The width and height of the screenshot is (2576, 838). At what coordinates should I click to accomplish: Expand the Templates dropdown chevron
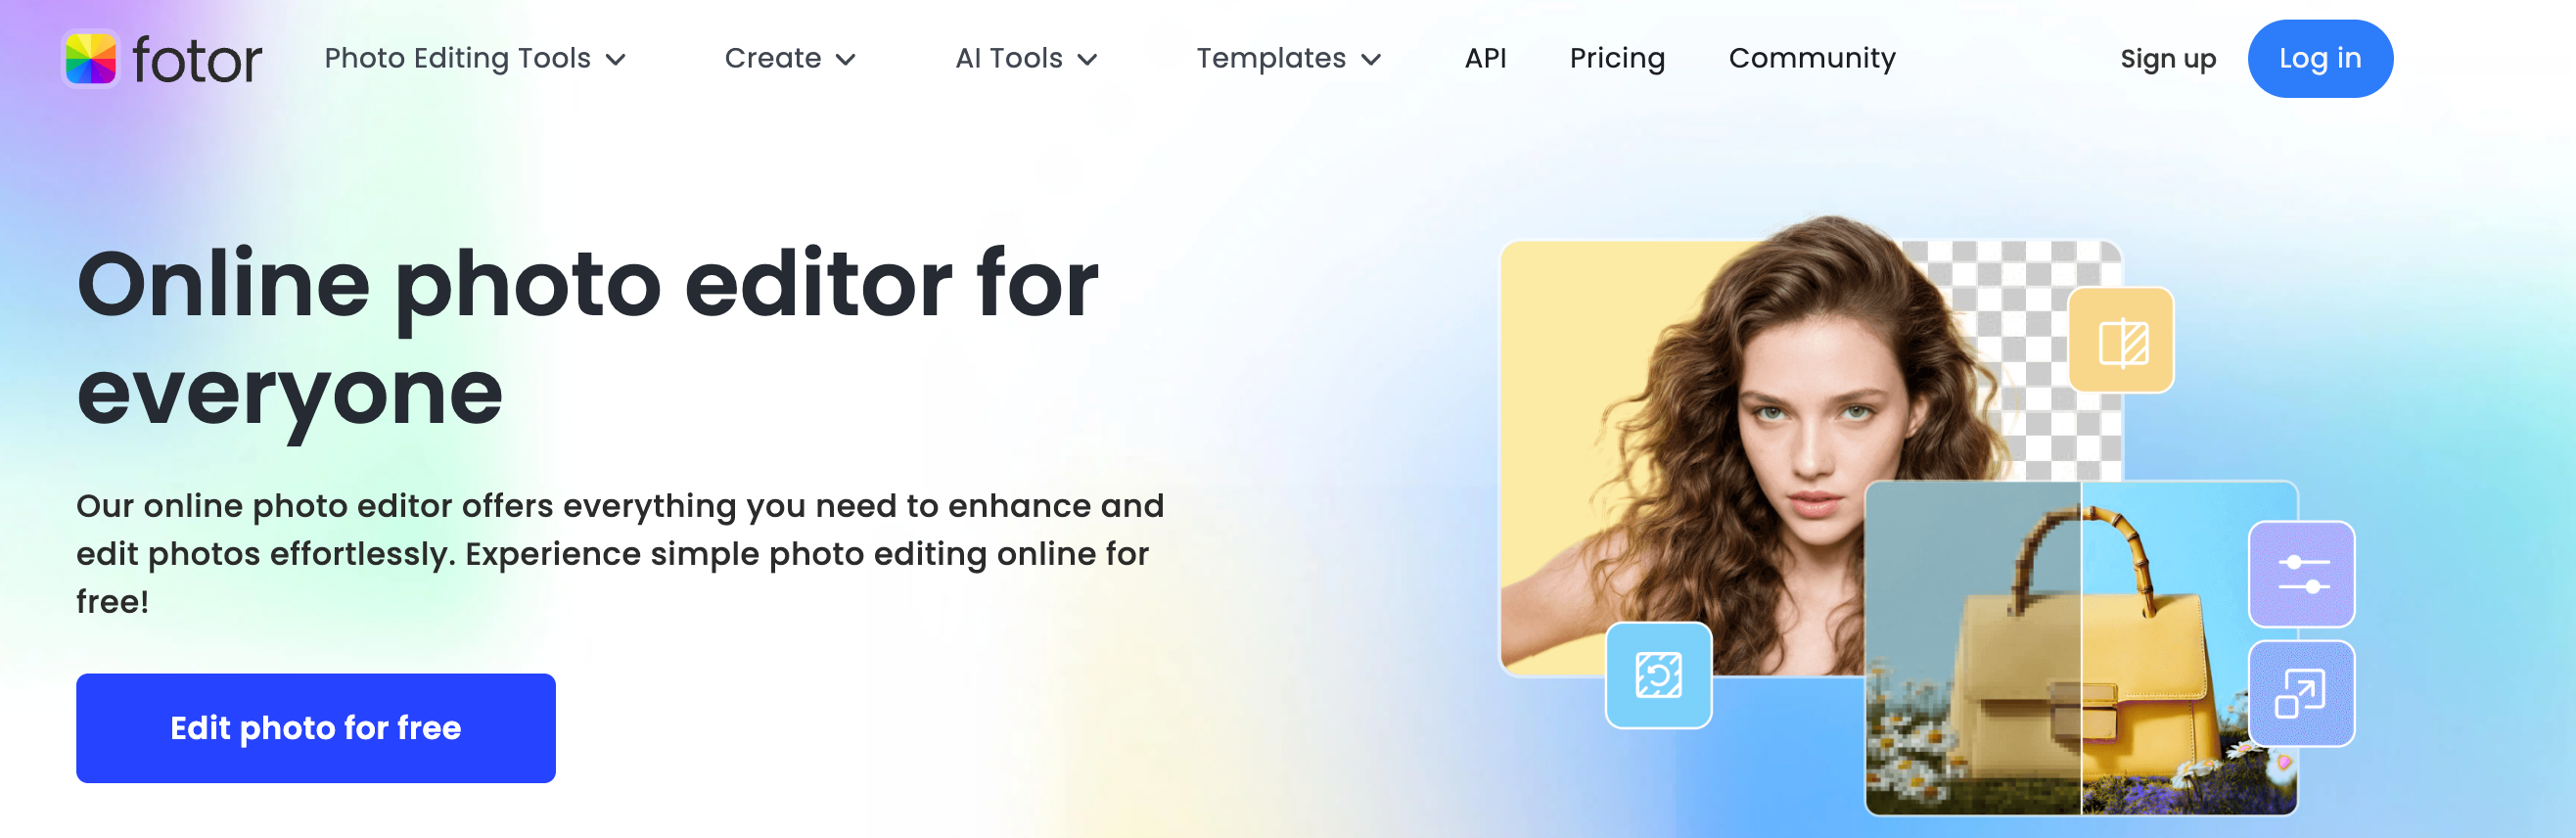click(1372, 60)
